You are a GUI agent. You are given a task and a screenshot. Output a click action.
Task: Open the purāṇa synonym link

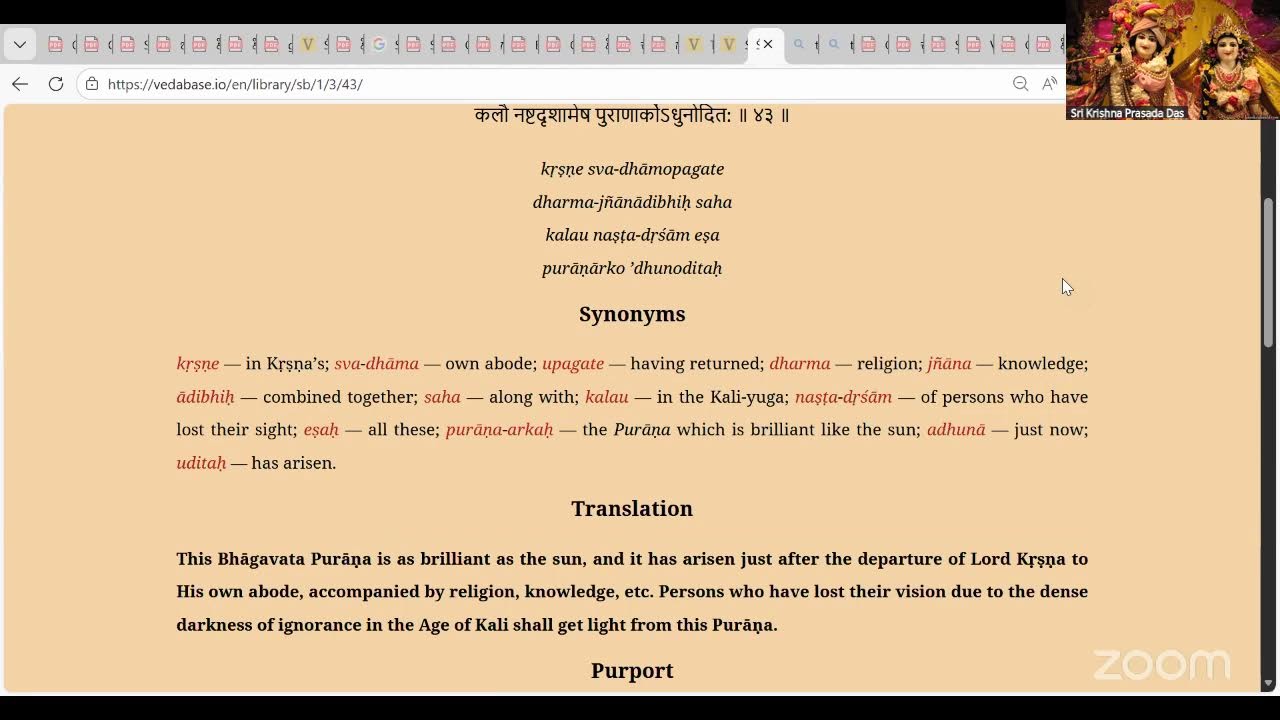pos(473,430)
